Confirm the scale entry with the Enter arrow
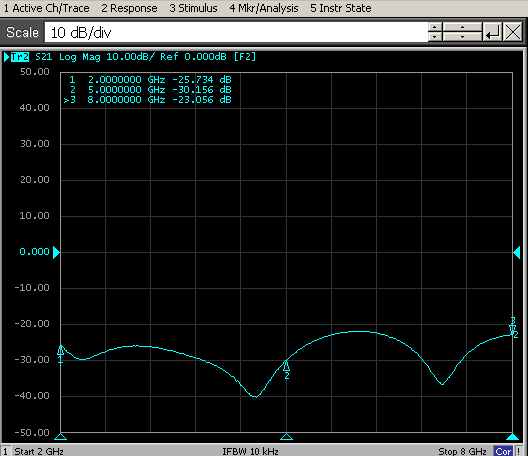Viewport: 528px width, 456px height. point(492,32)
